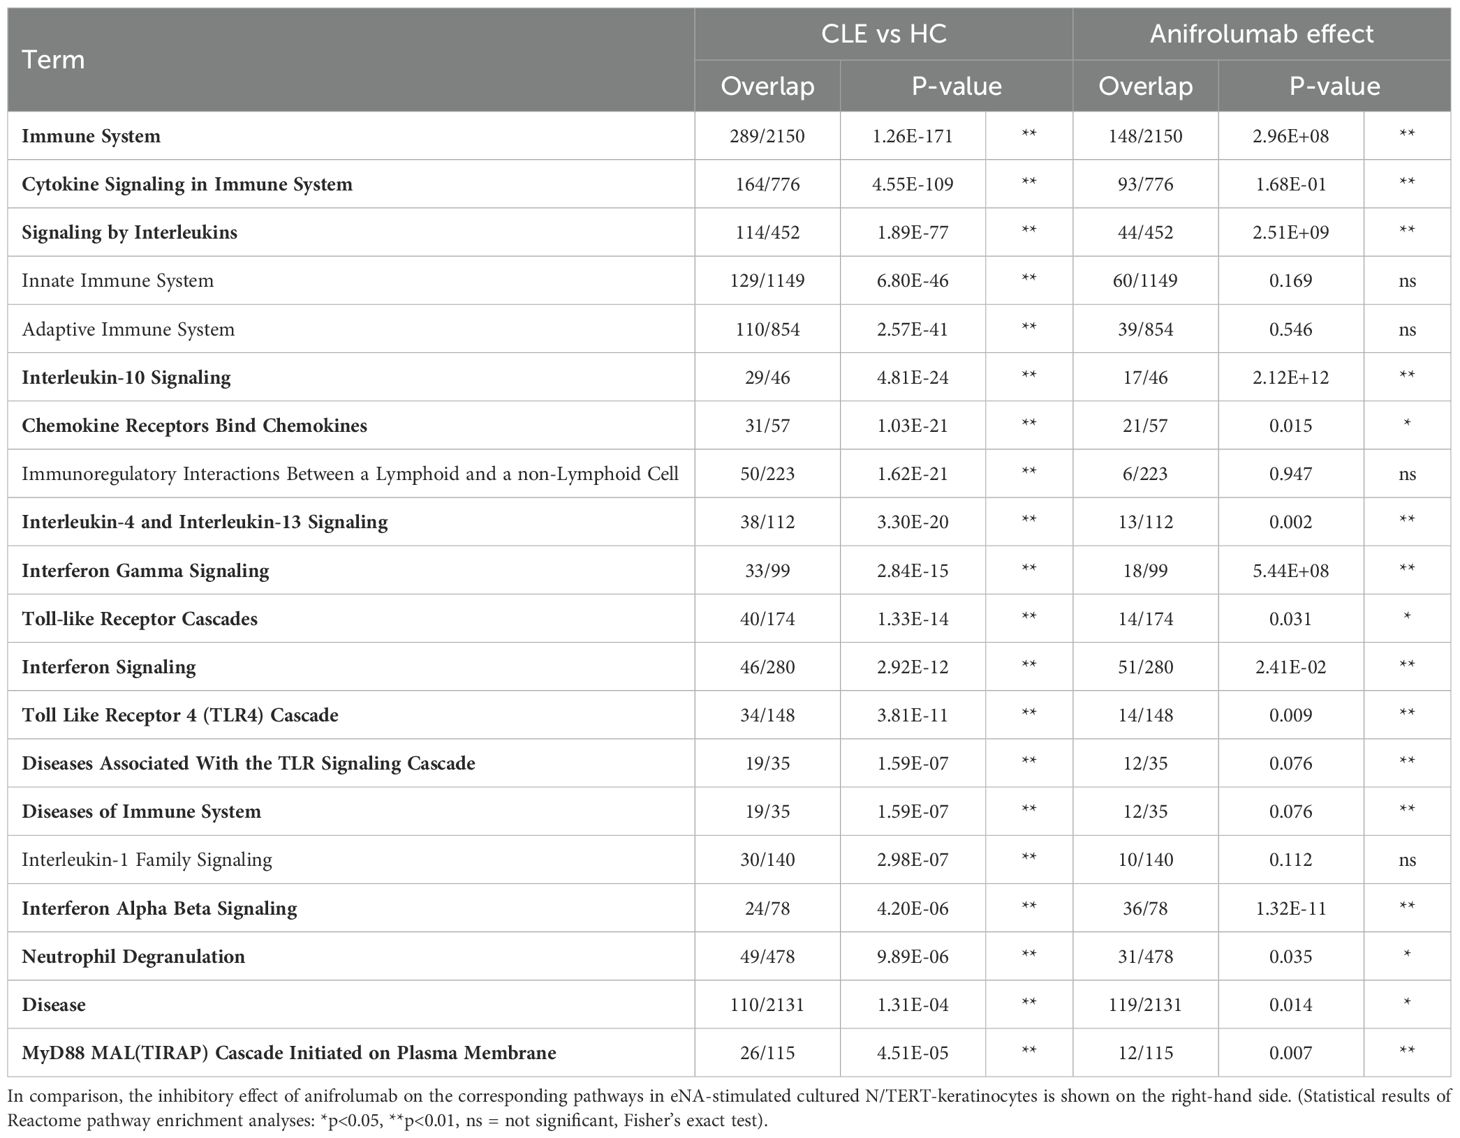Click the Anifrolumab overlap value 36/78

point(1145,909)
